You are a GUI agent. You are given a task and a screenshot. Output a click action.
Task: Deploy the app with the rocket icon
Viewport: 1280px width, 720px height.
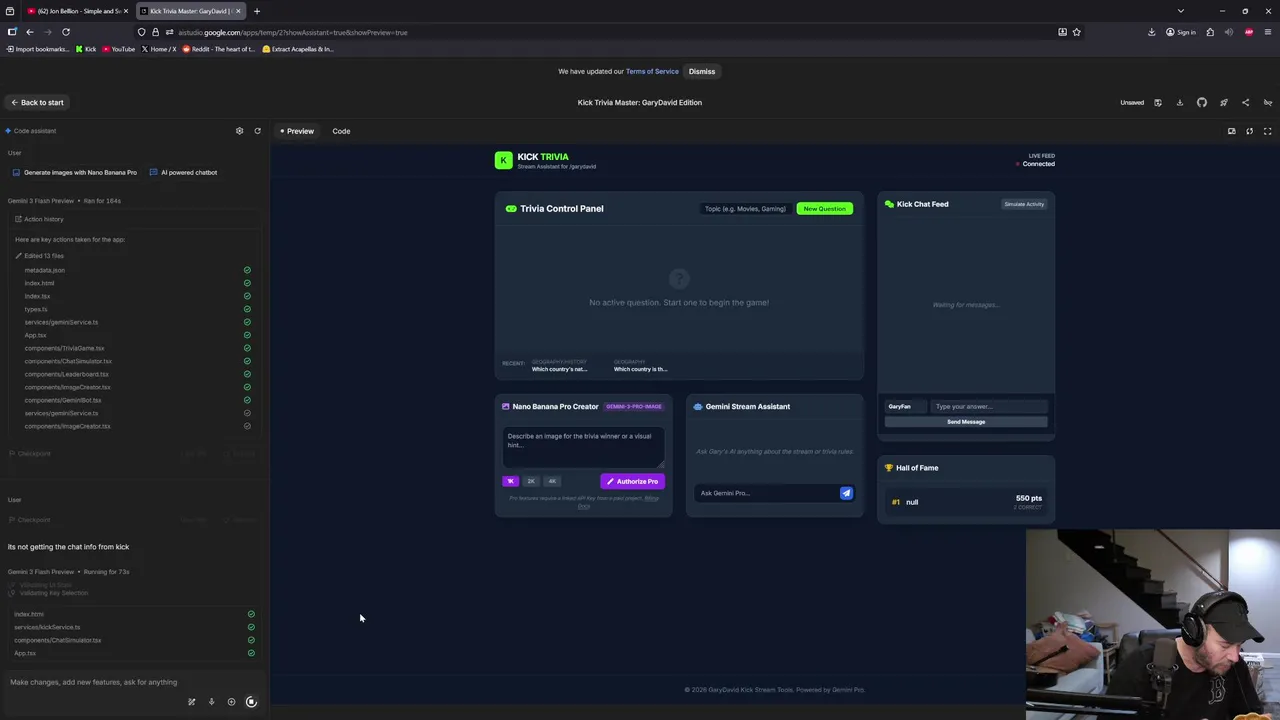(1223, 102)
